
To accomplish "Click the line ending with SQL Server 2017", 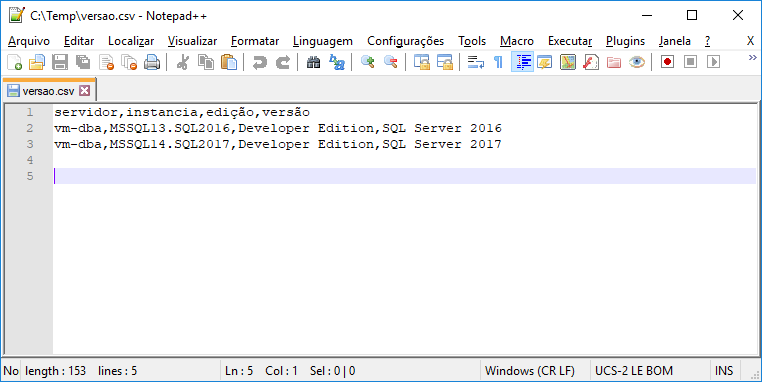I will pyautogui.click(x=278, y=144).
